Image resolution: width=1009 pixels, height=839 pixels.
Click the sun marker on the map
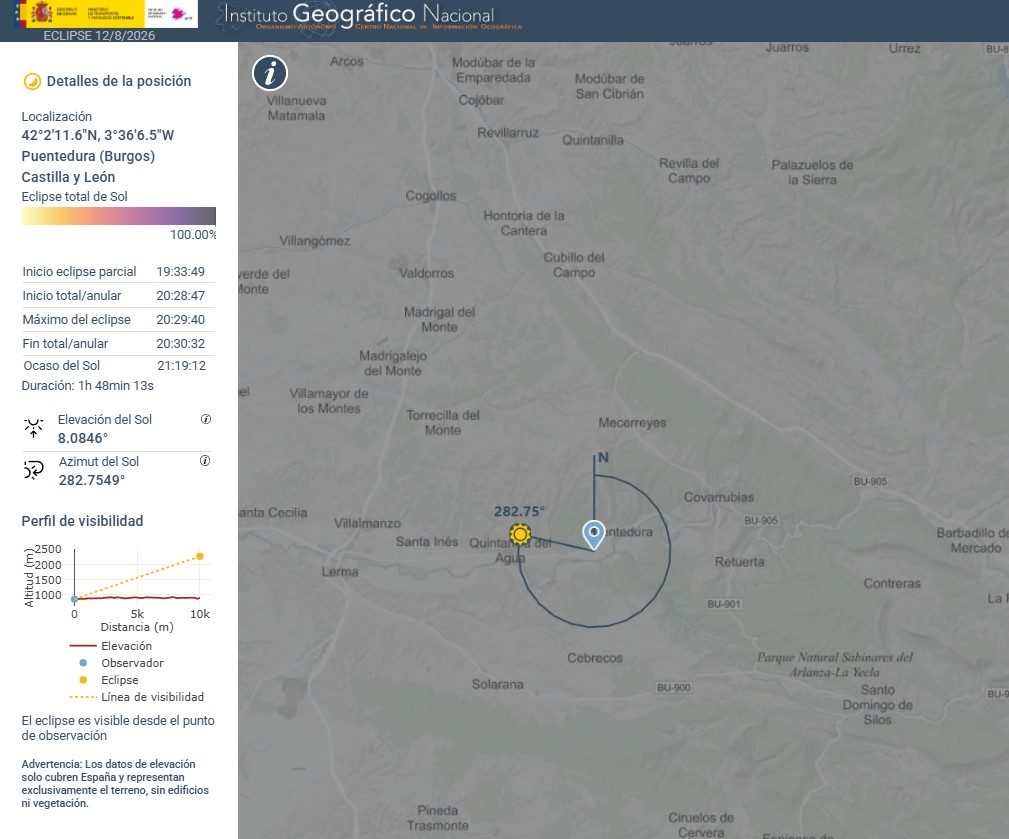click(x=519, y=534)
